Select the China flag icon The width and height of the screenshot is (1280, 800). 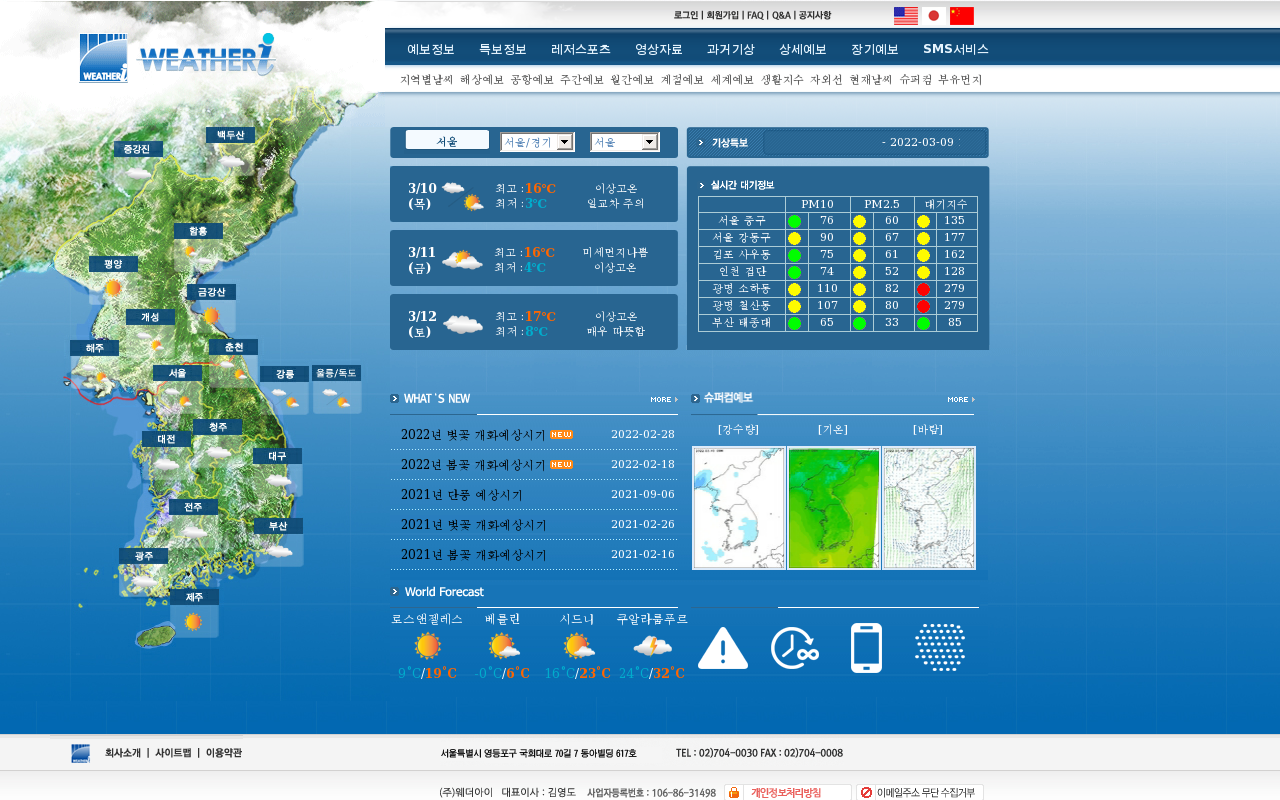pos(961,16)
